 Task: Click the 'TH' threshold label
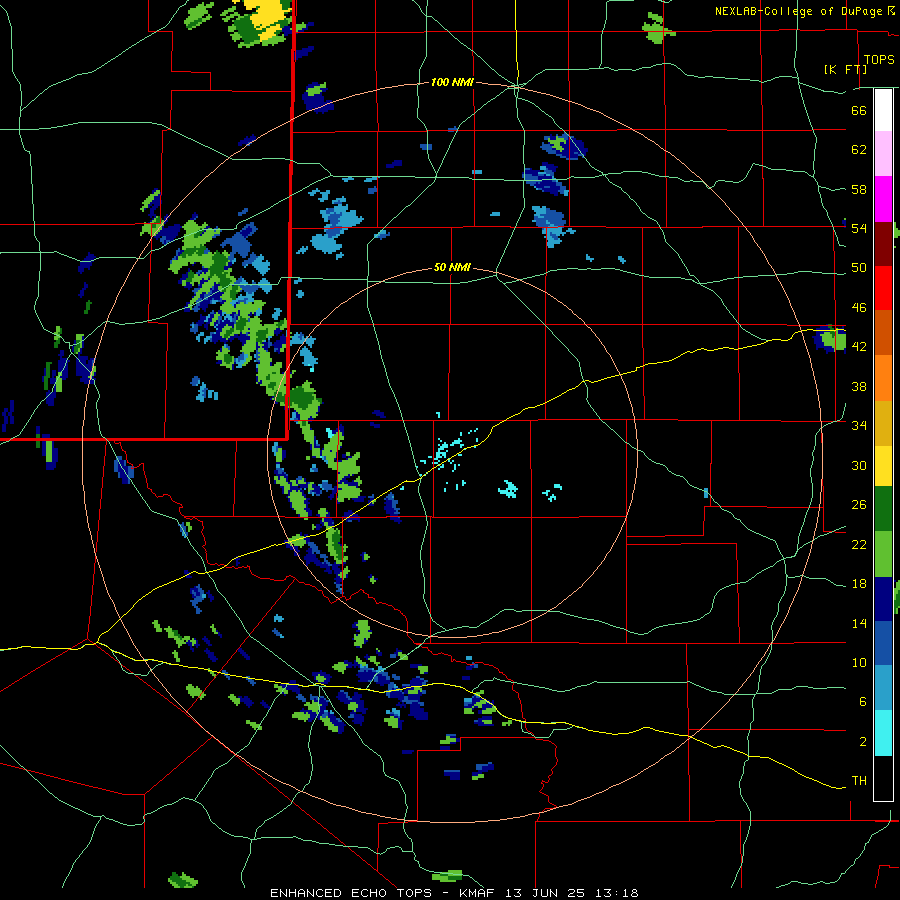coord(859,781)
